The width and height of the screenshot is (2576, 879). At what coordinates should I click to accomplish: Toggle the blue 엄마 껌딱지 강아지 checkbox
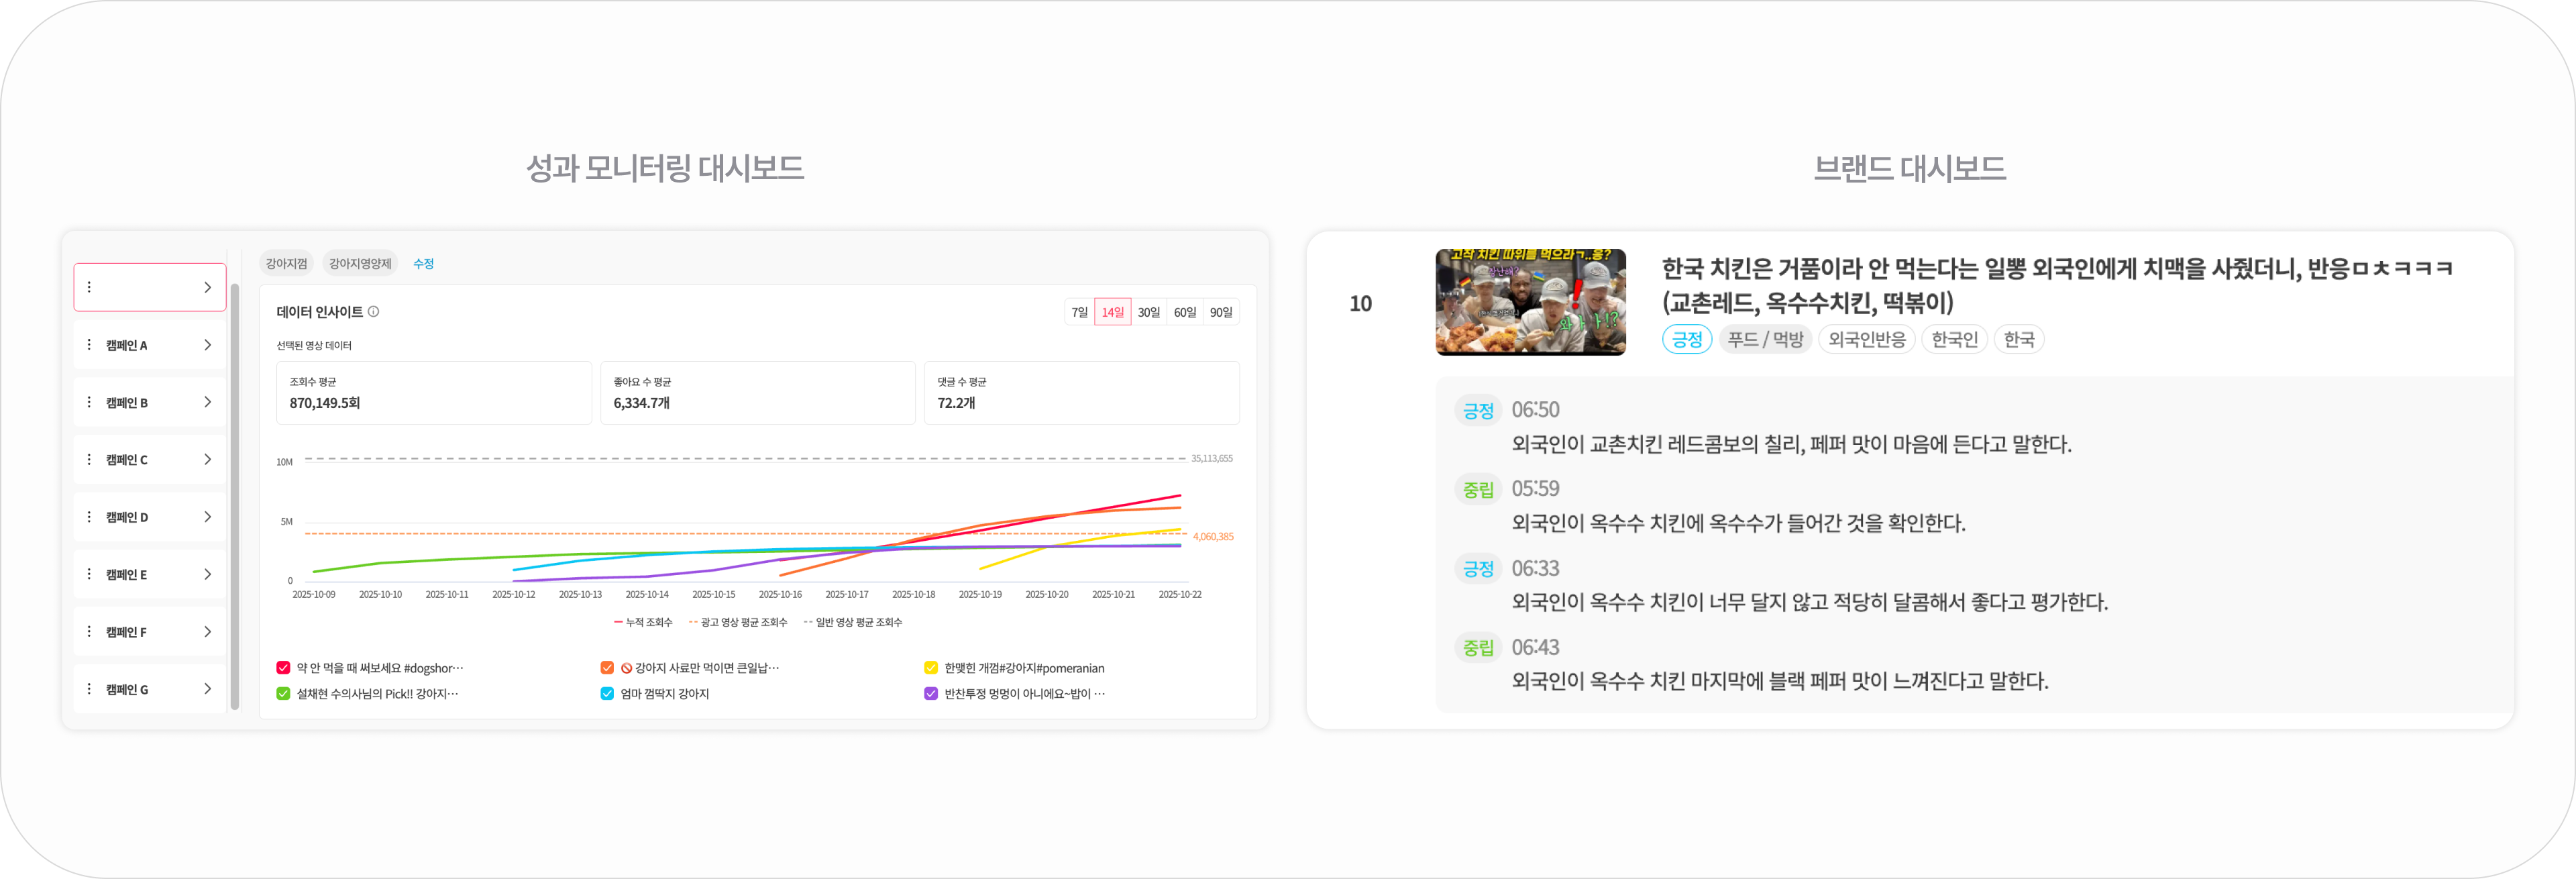coord(607,694)
